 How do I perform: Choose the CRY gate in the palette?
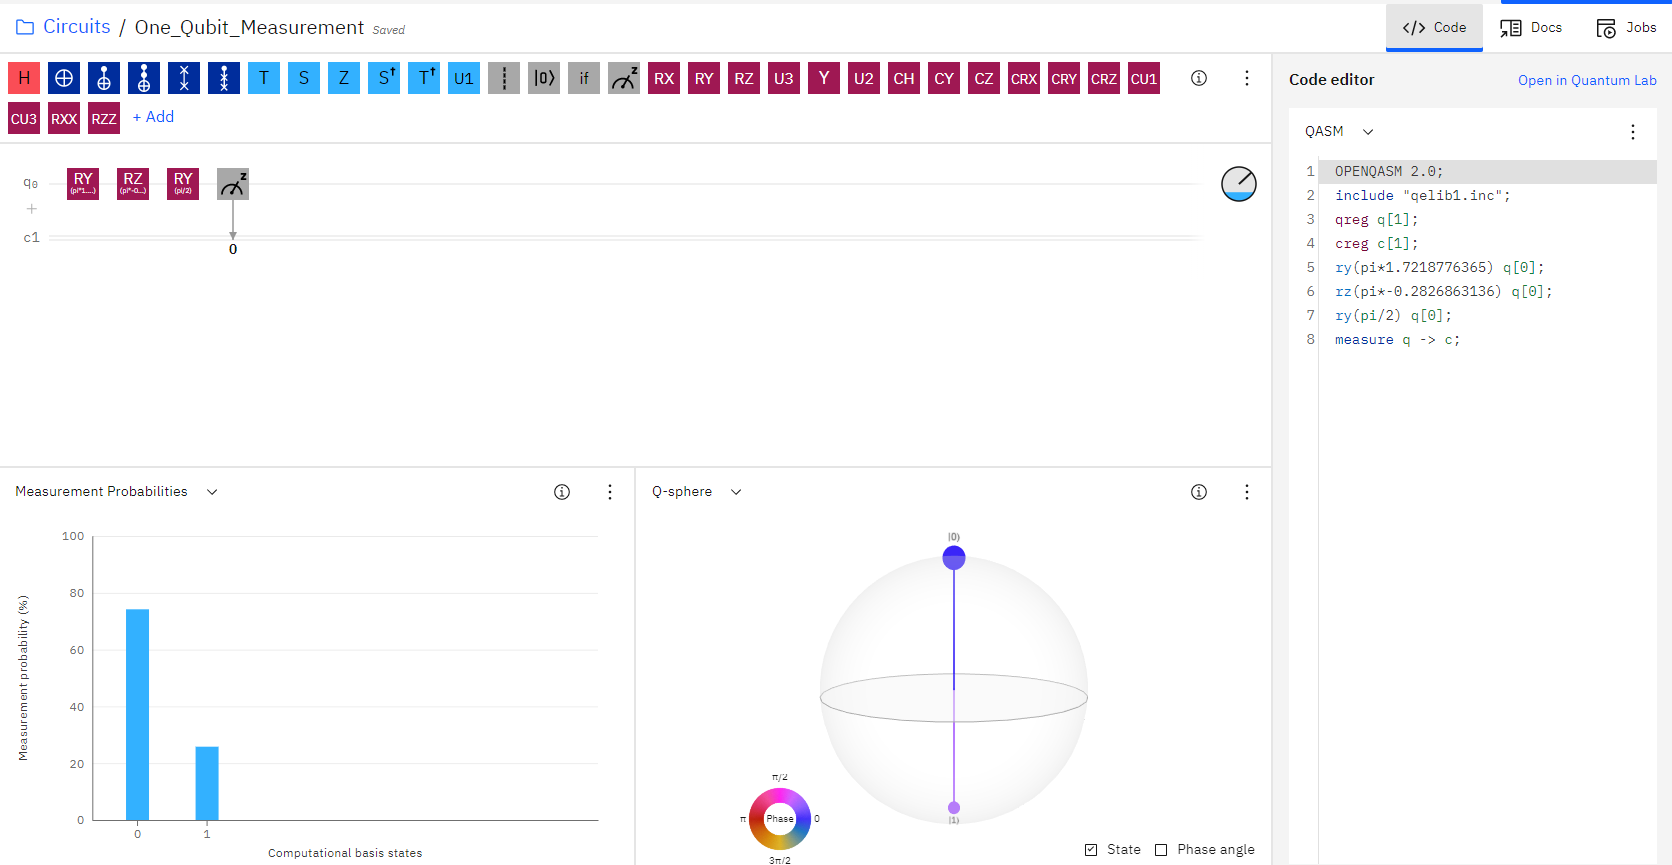coord(1064,78)
